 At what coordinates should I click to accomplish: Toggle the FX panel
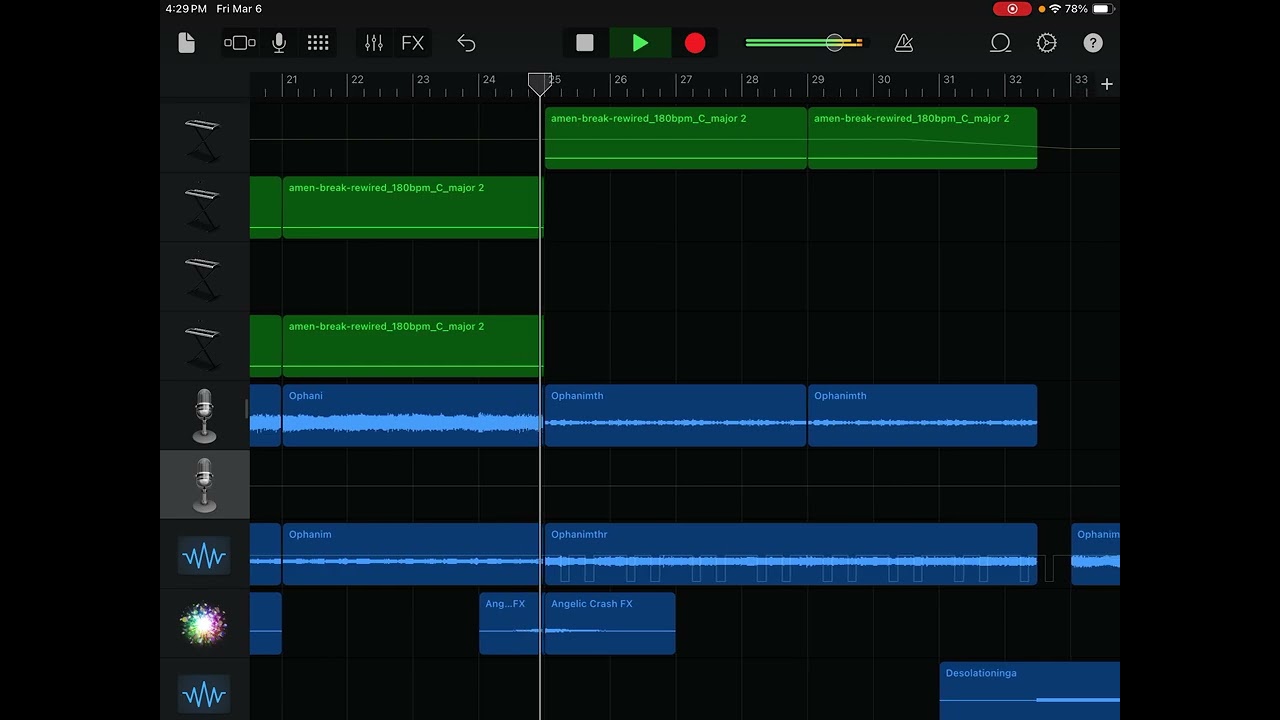[413, 43]
